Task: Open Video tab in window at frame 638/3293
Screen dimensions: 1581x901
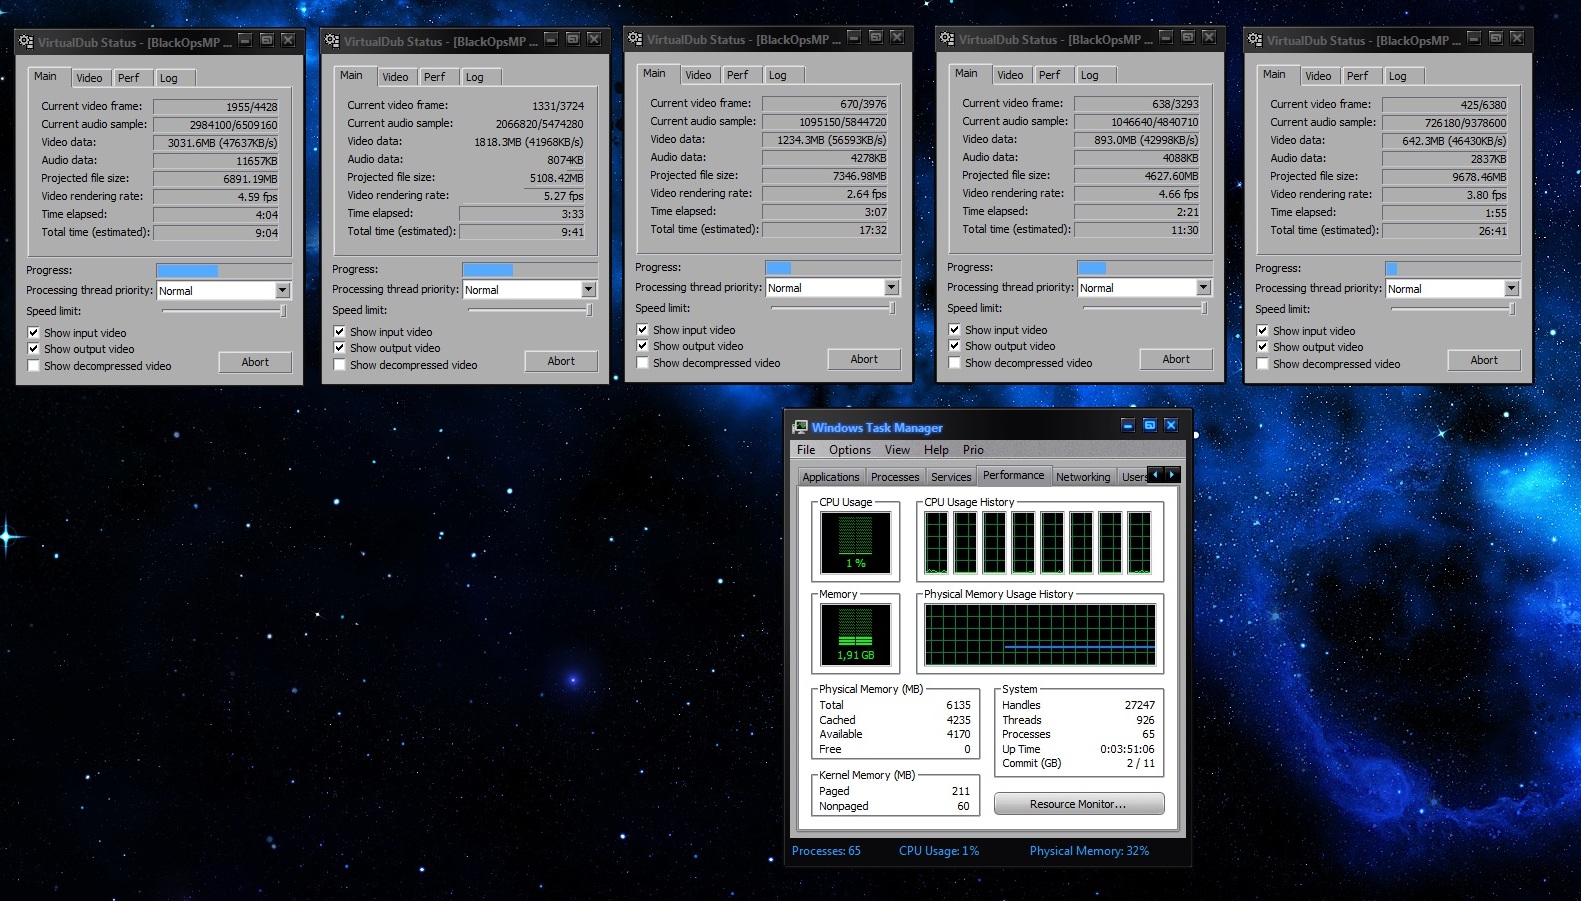Action: pyautogui.click(x=1010, y=75)
